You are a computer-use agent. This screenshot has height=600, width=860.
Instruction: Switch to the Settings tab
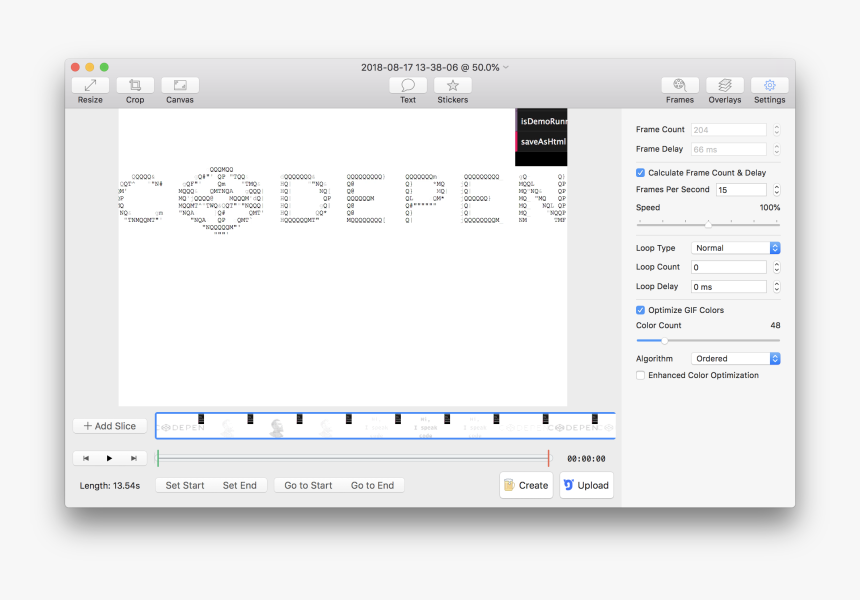770,86
